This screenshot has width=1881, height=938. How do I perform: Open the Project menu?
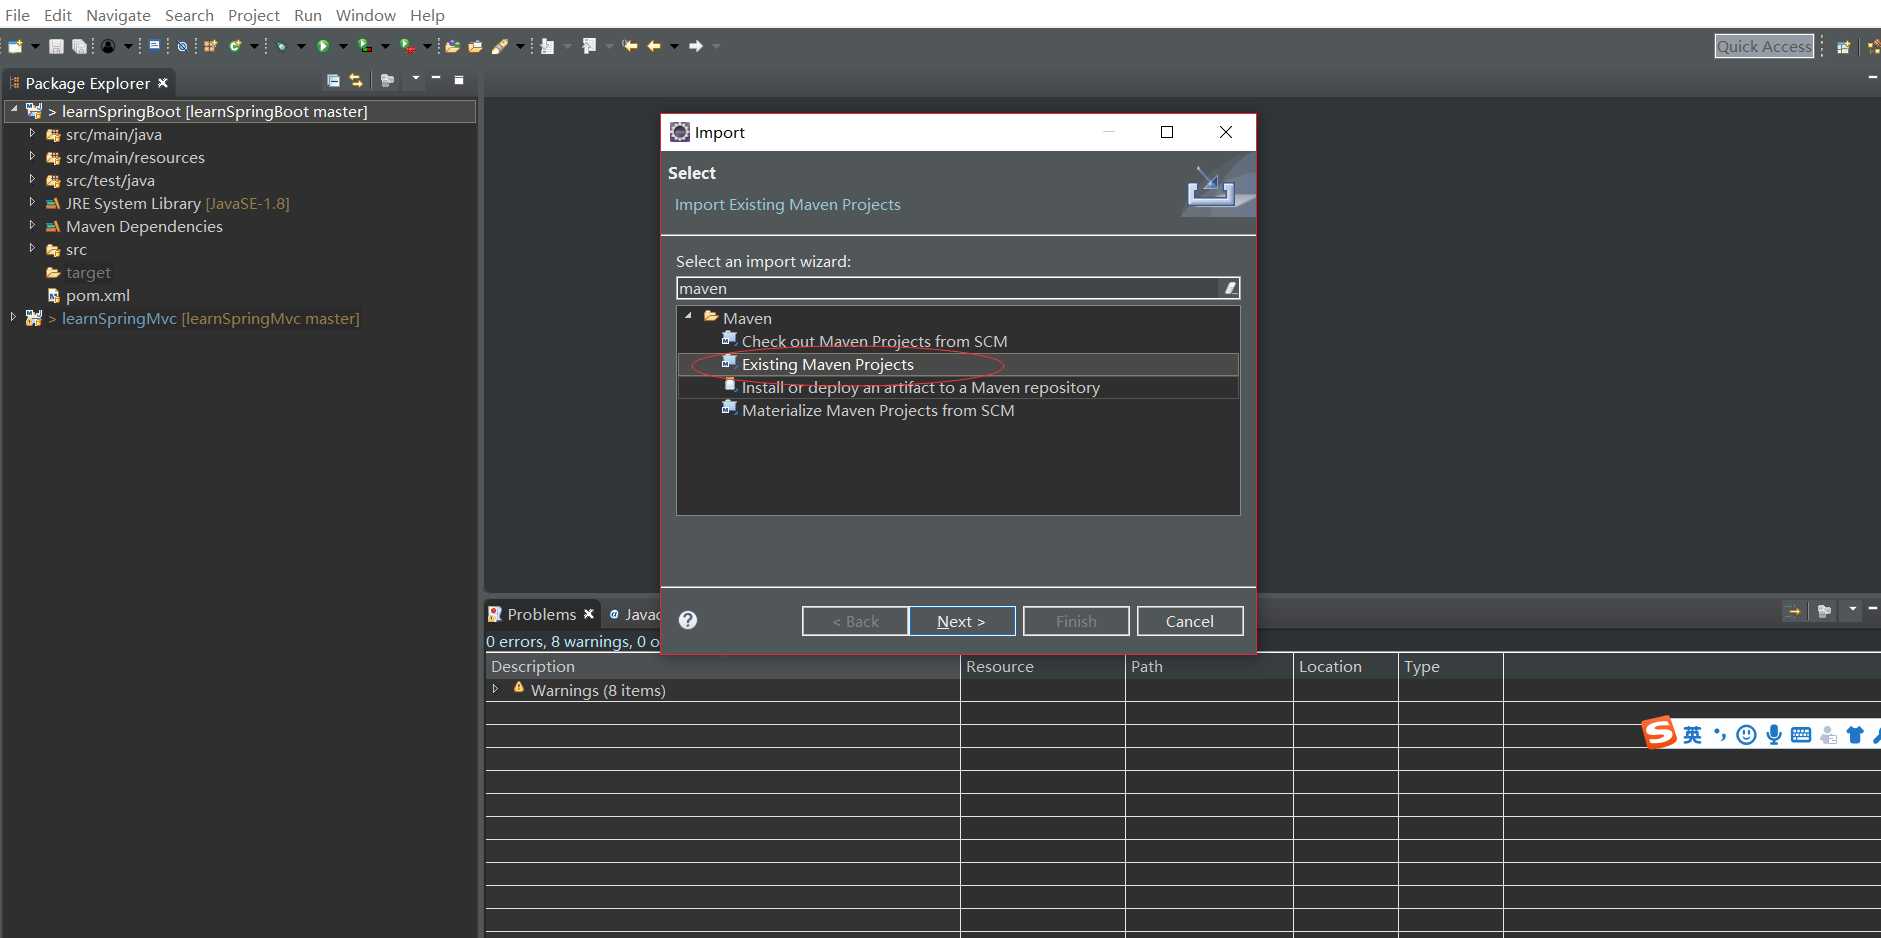[253, 15]
